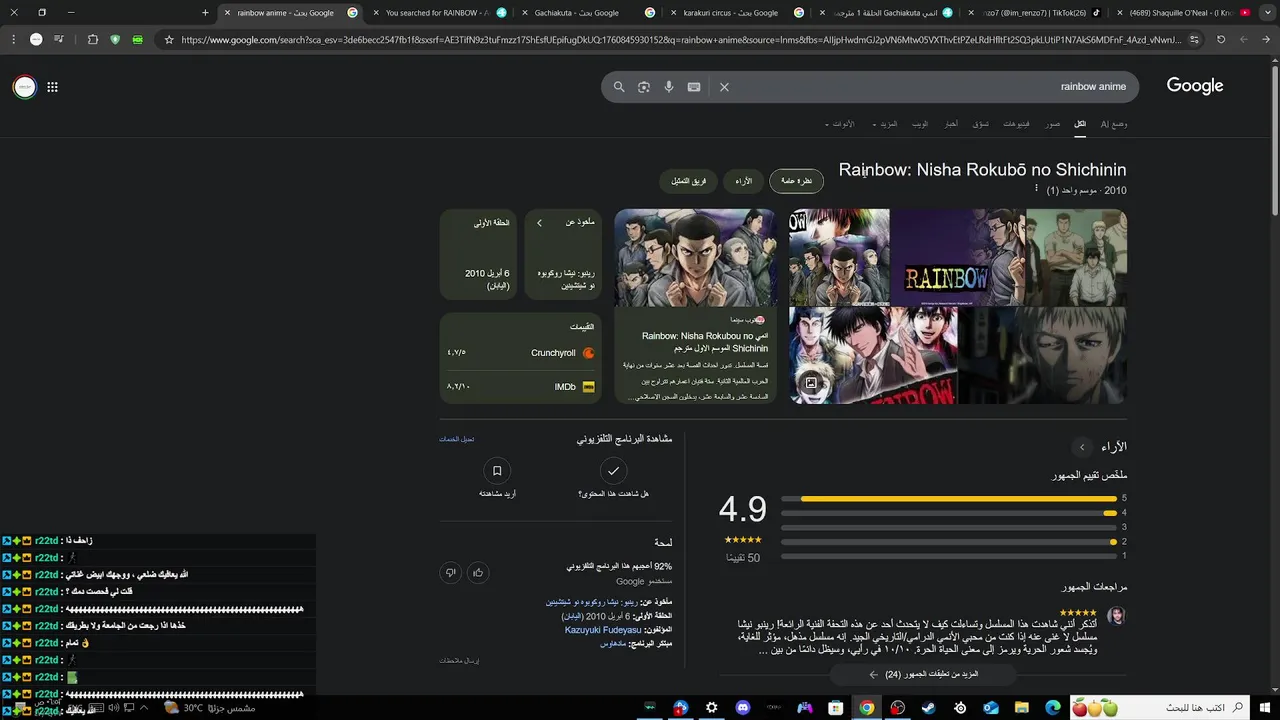Bookmark this page with star icon
Viewport: 1280px width, 720px height.
(169, 40)
